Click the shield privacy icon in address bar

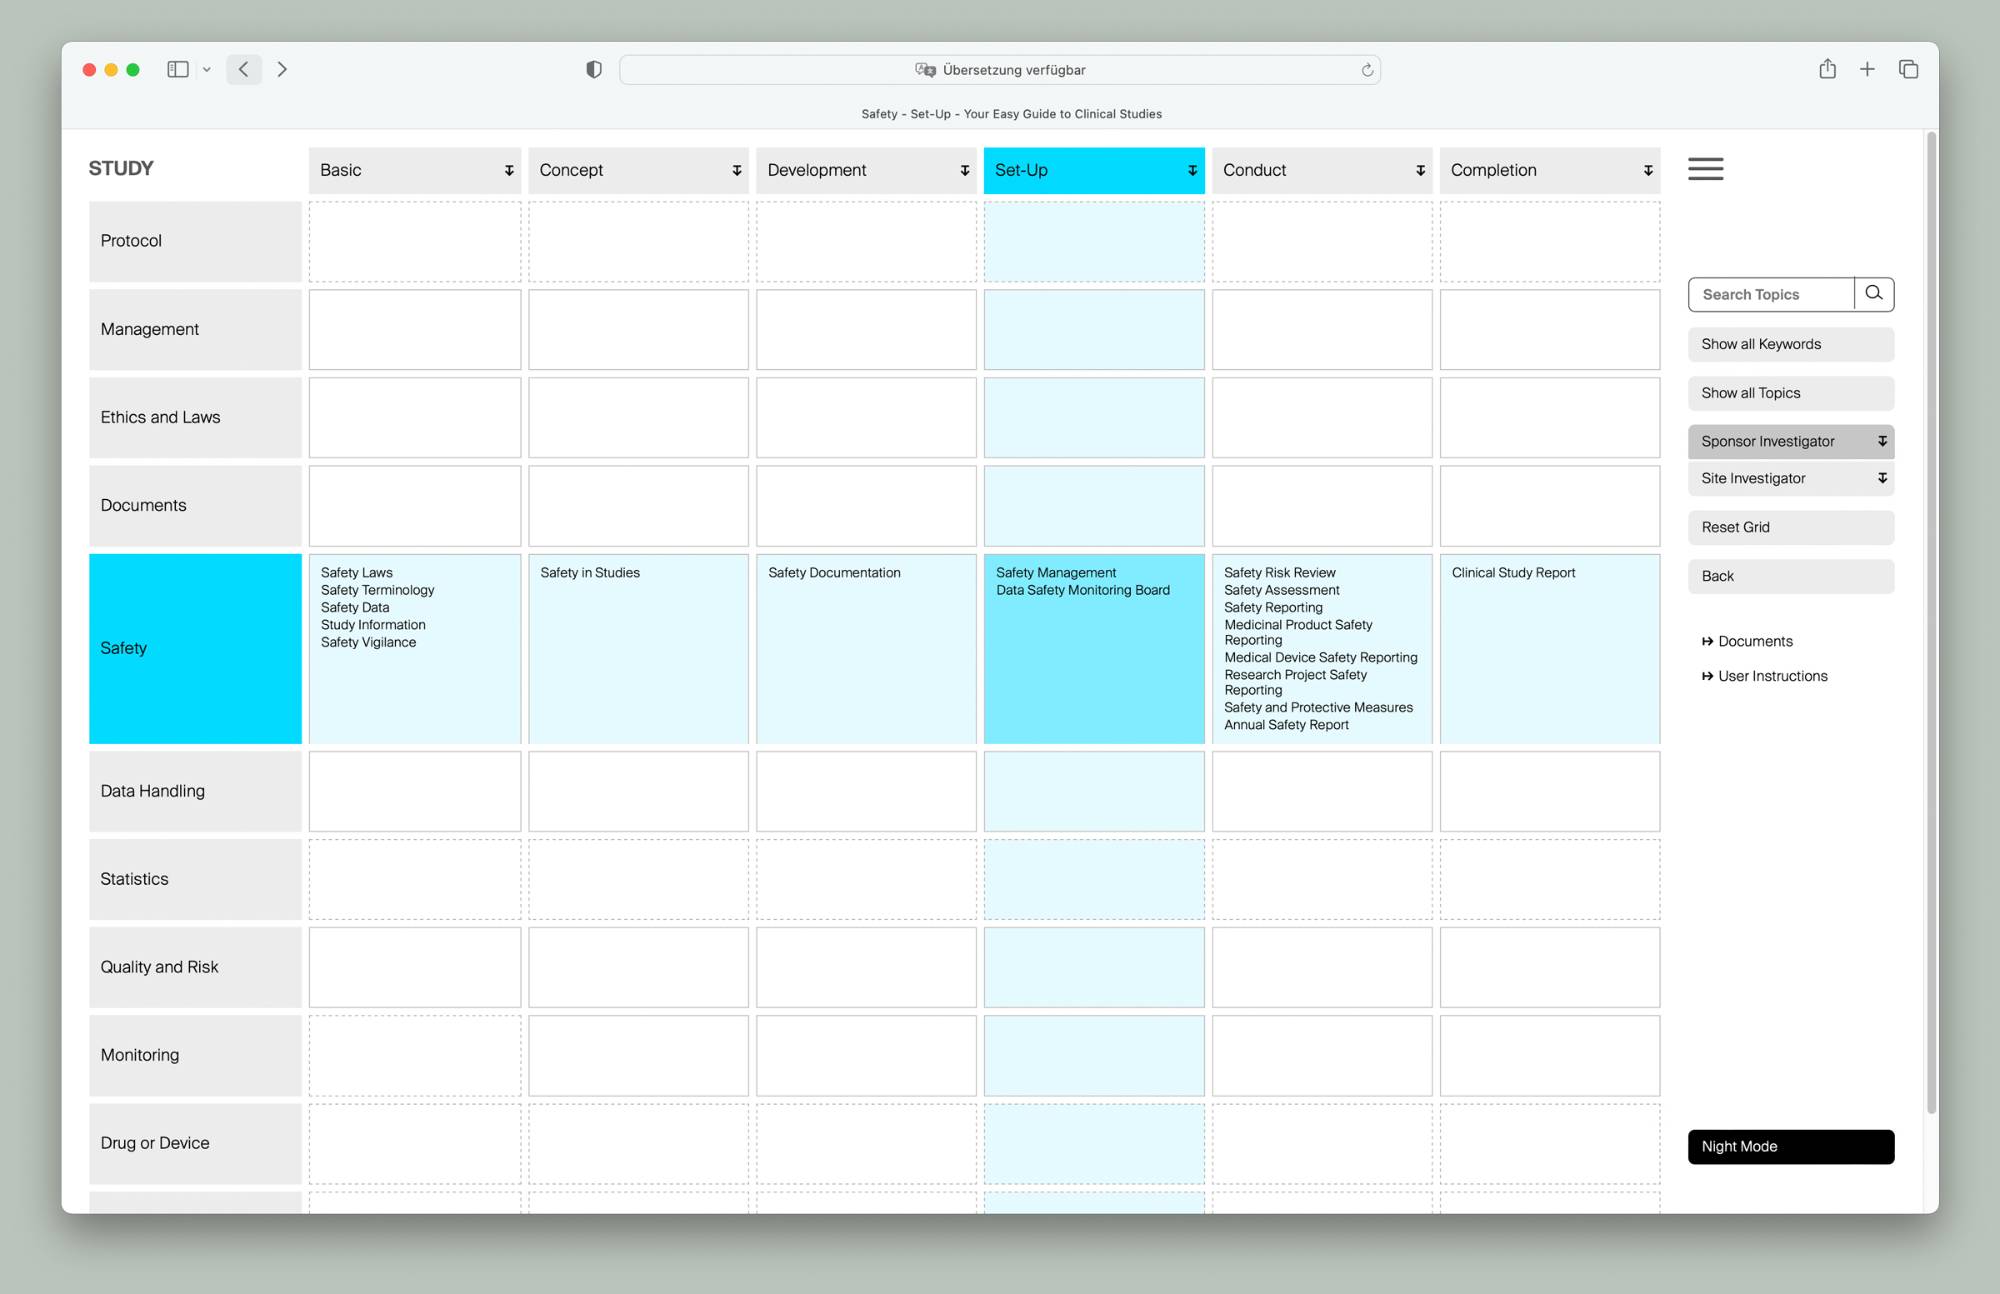point(593,68)
